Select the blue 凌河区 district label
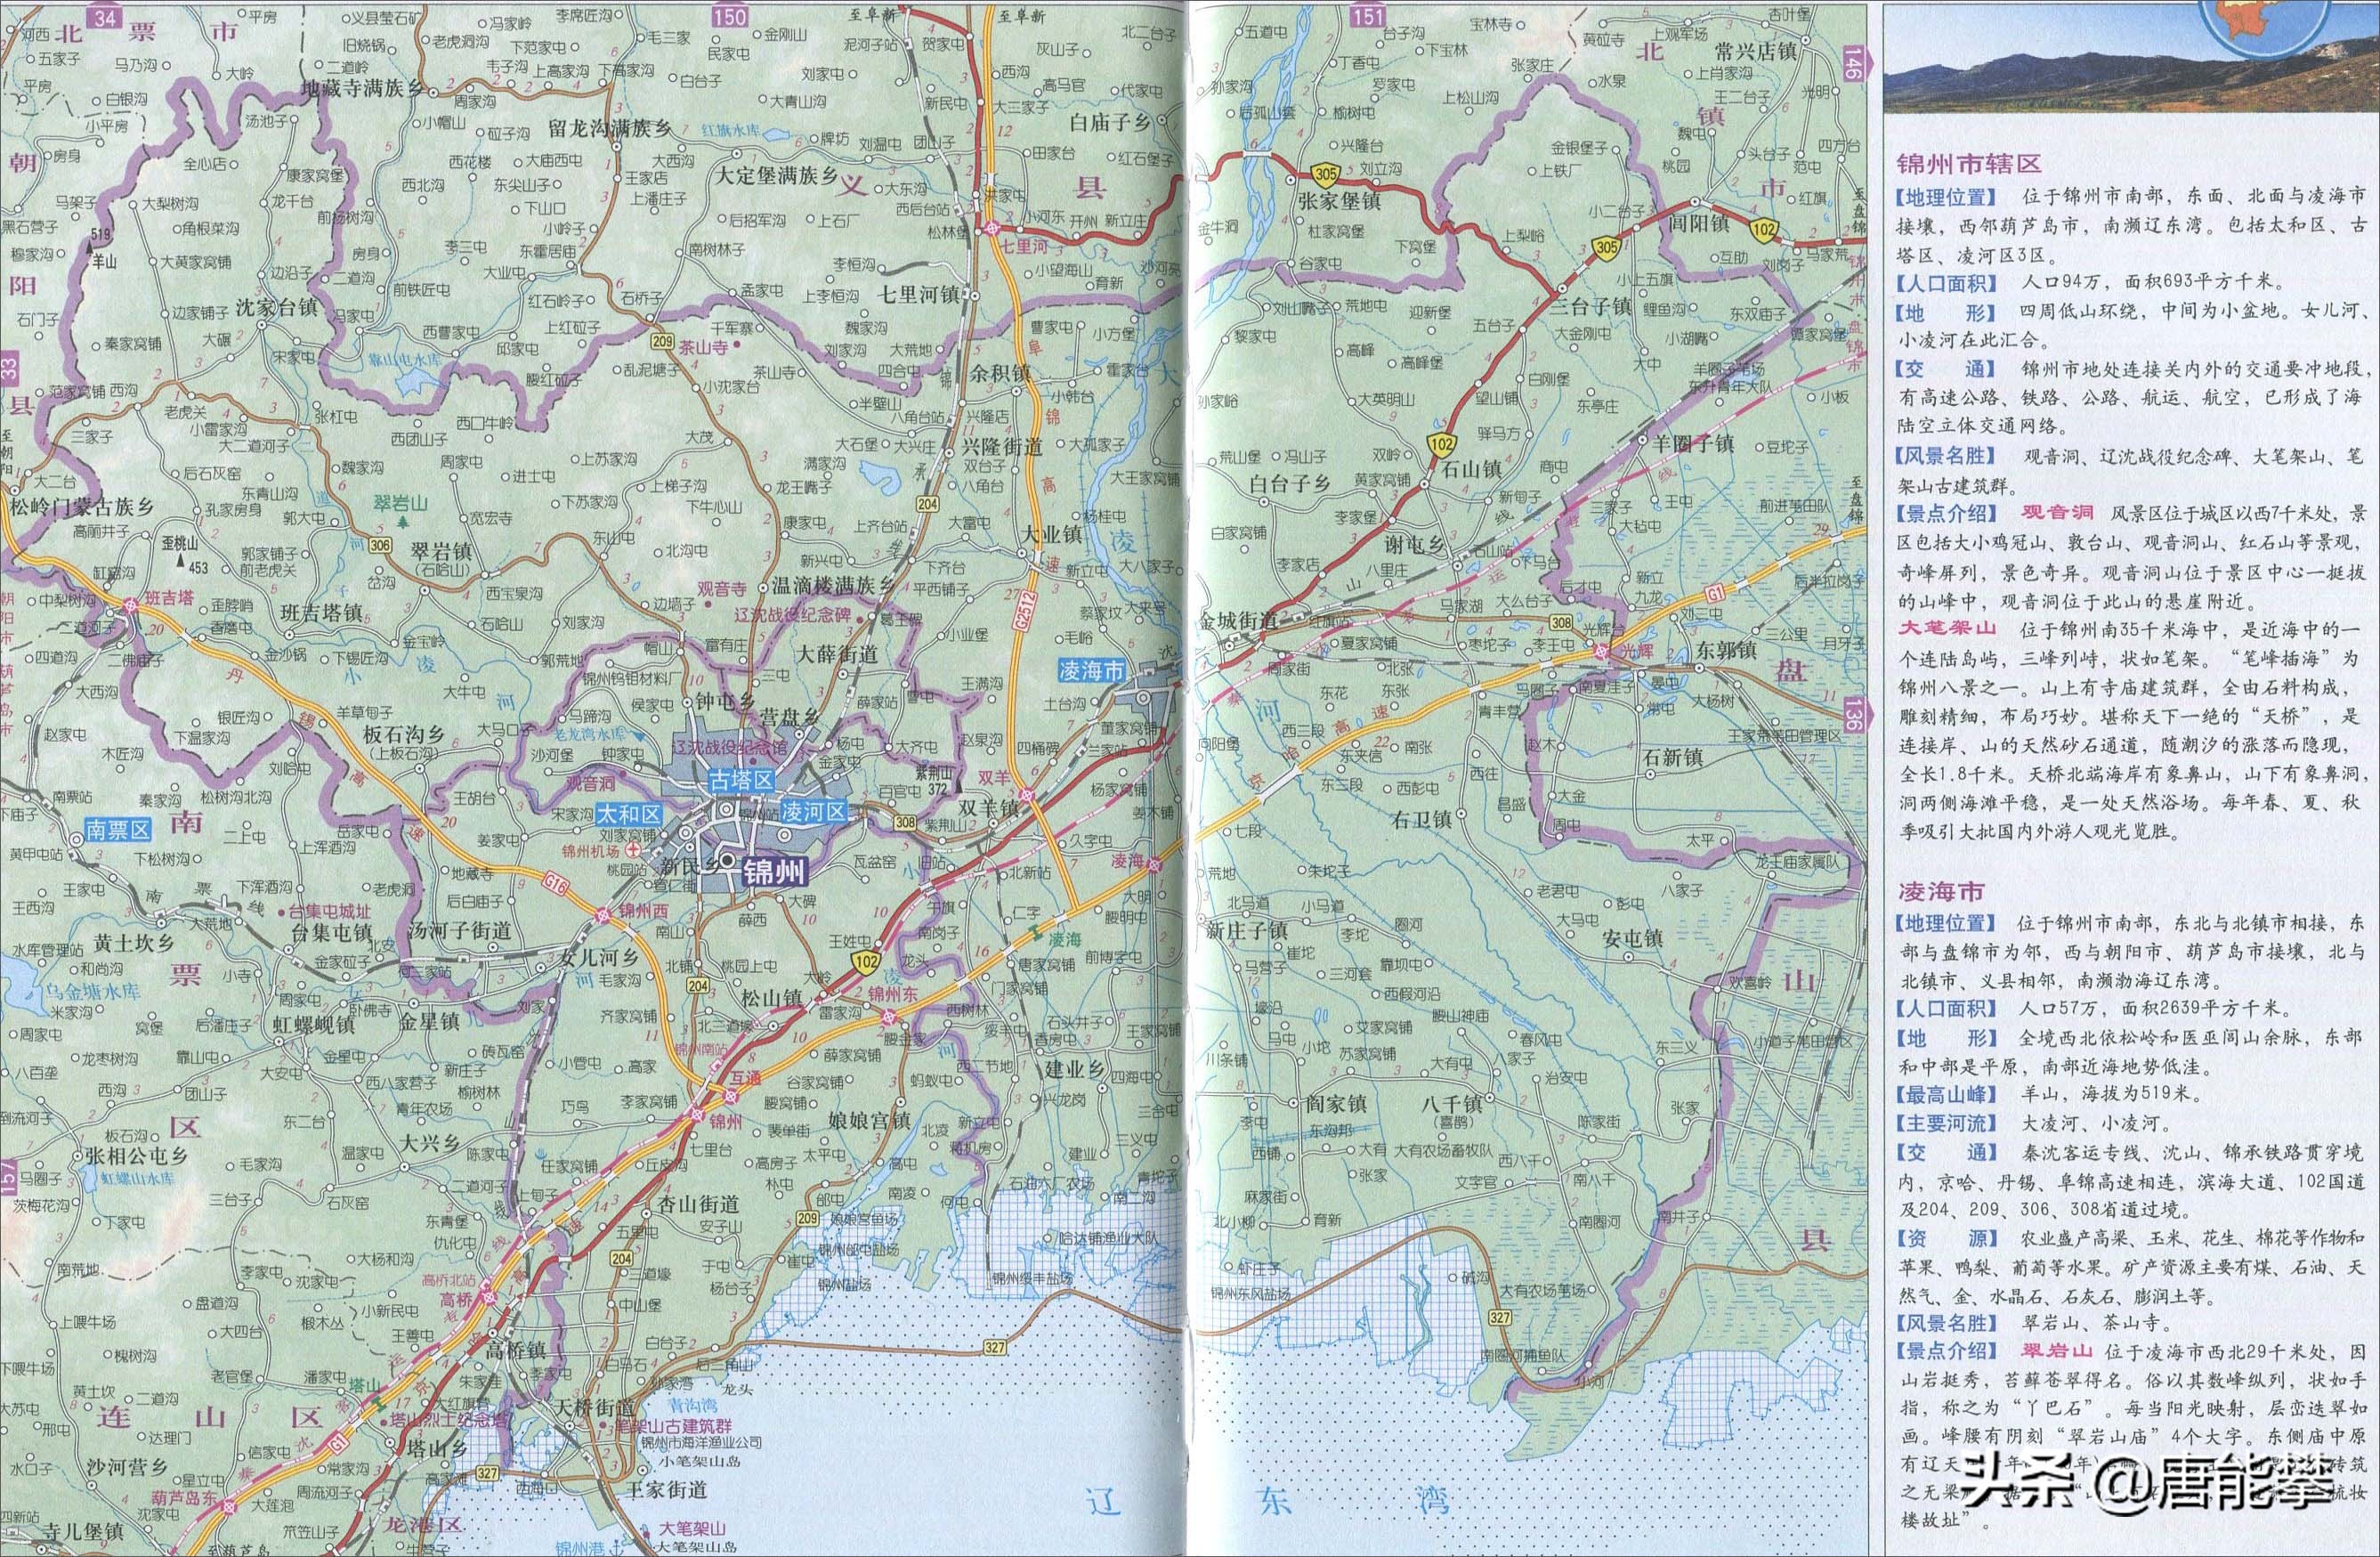 [x=814, y=811]
